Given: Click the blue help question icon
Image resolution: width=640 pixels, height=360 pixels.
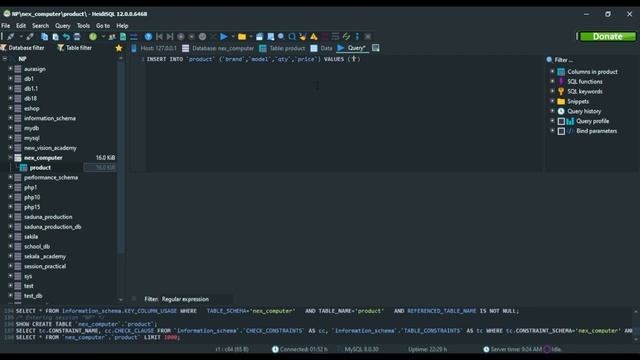Looking at the screenshot, I should [x=148, y=37].
